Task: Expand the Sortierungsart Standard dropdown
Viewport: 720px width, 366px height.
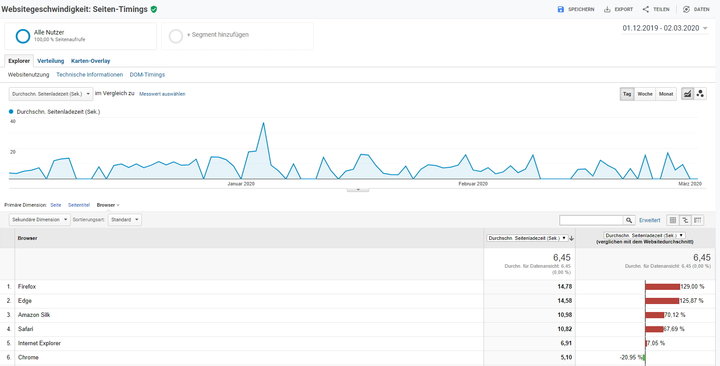Action: 124,220
